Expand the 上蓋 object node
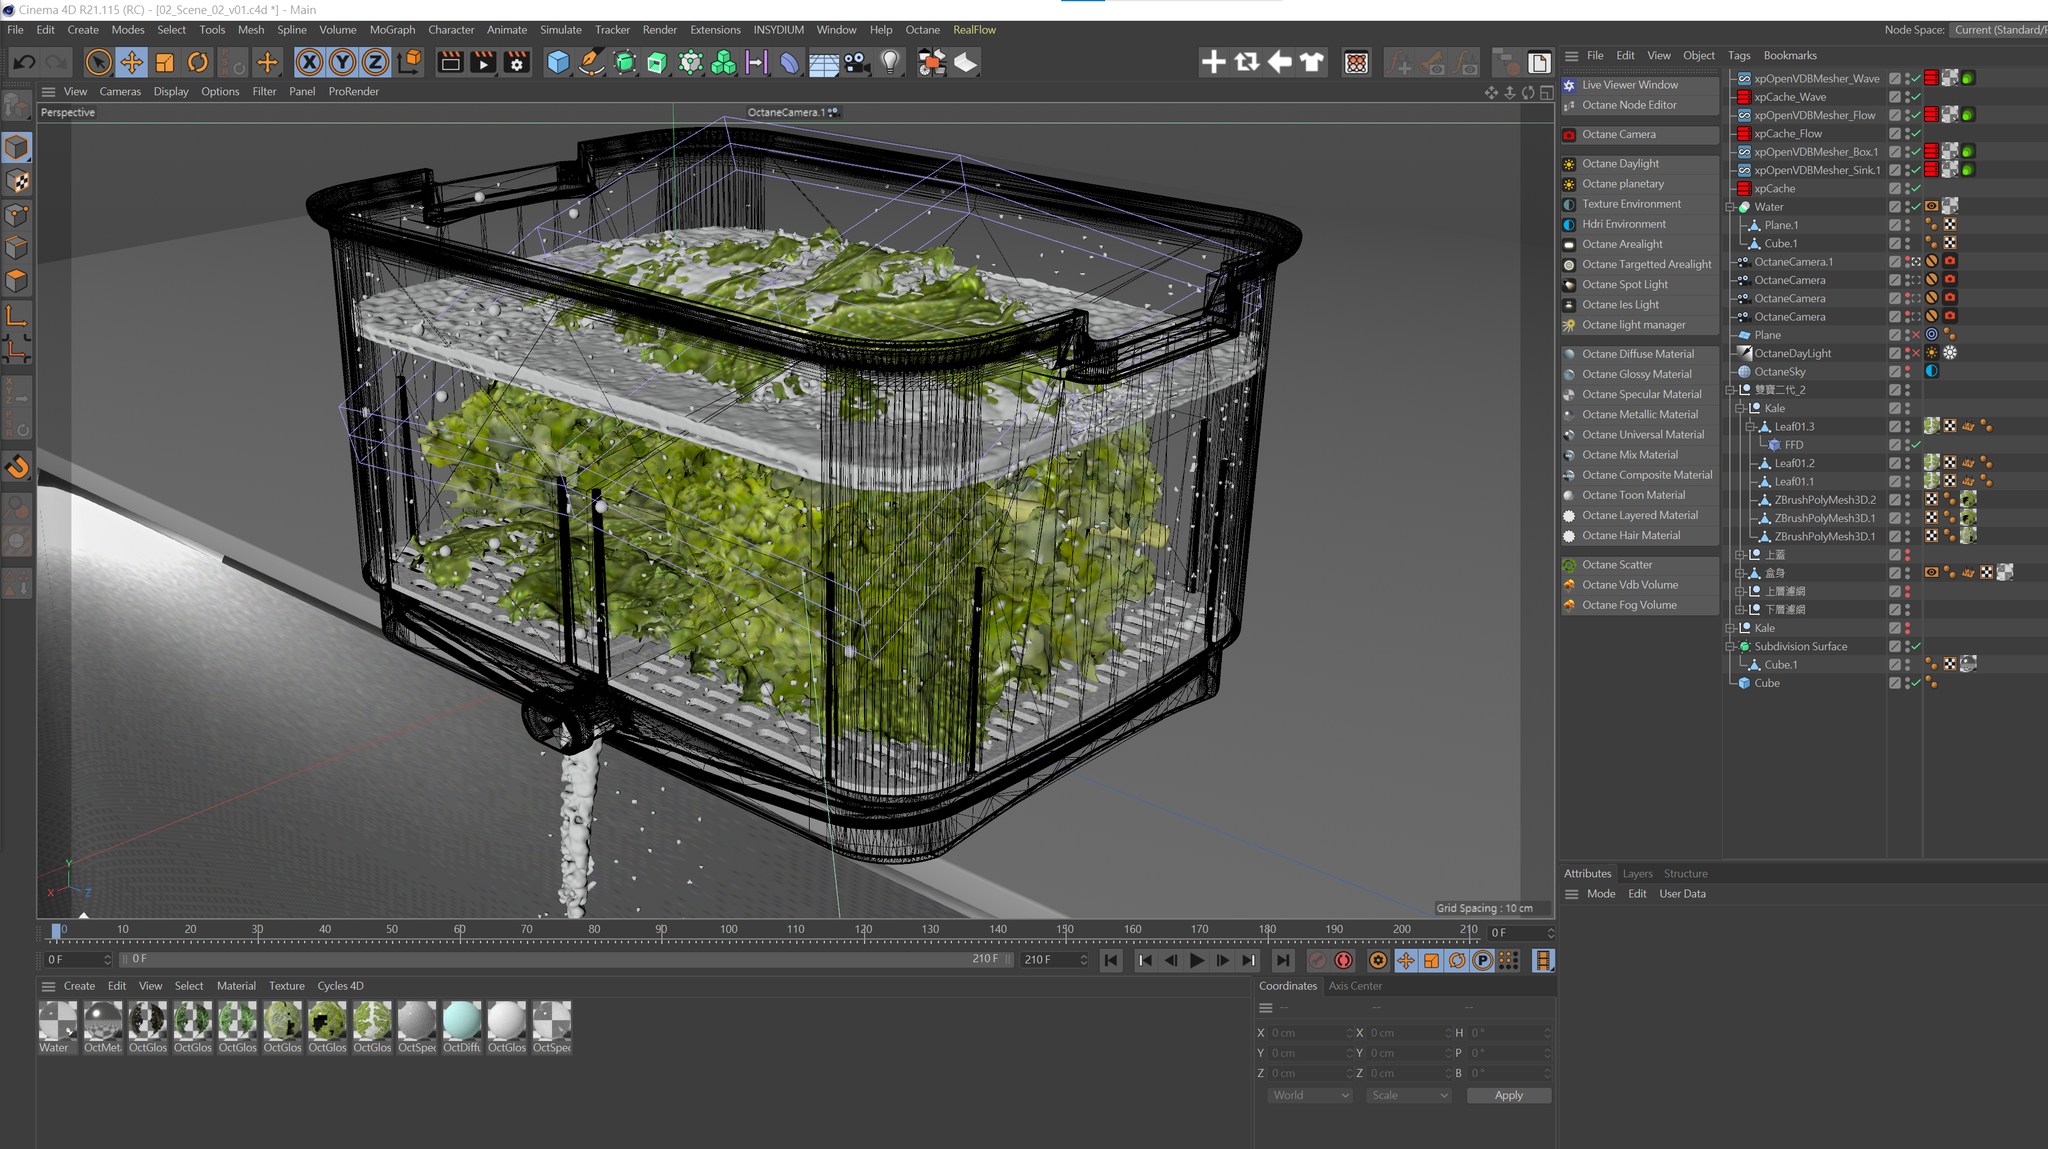Viewport: 2048px width, 1149px height. (x=1740, y=555)
